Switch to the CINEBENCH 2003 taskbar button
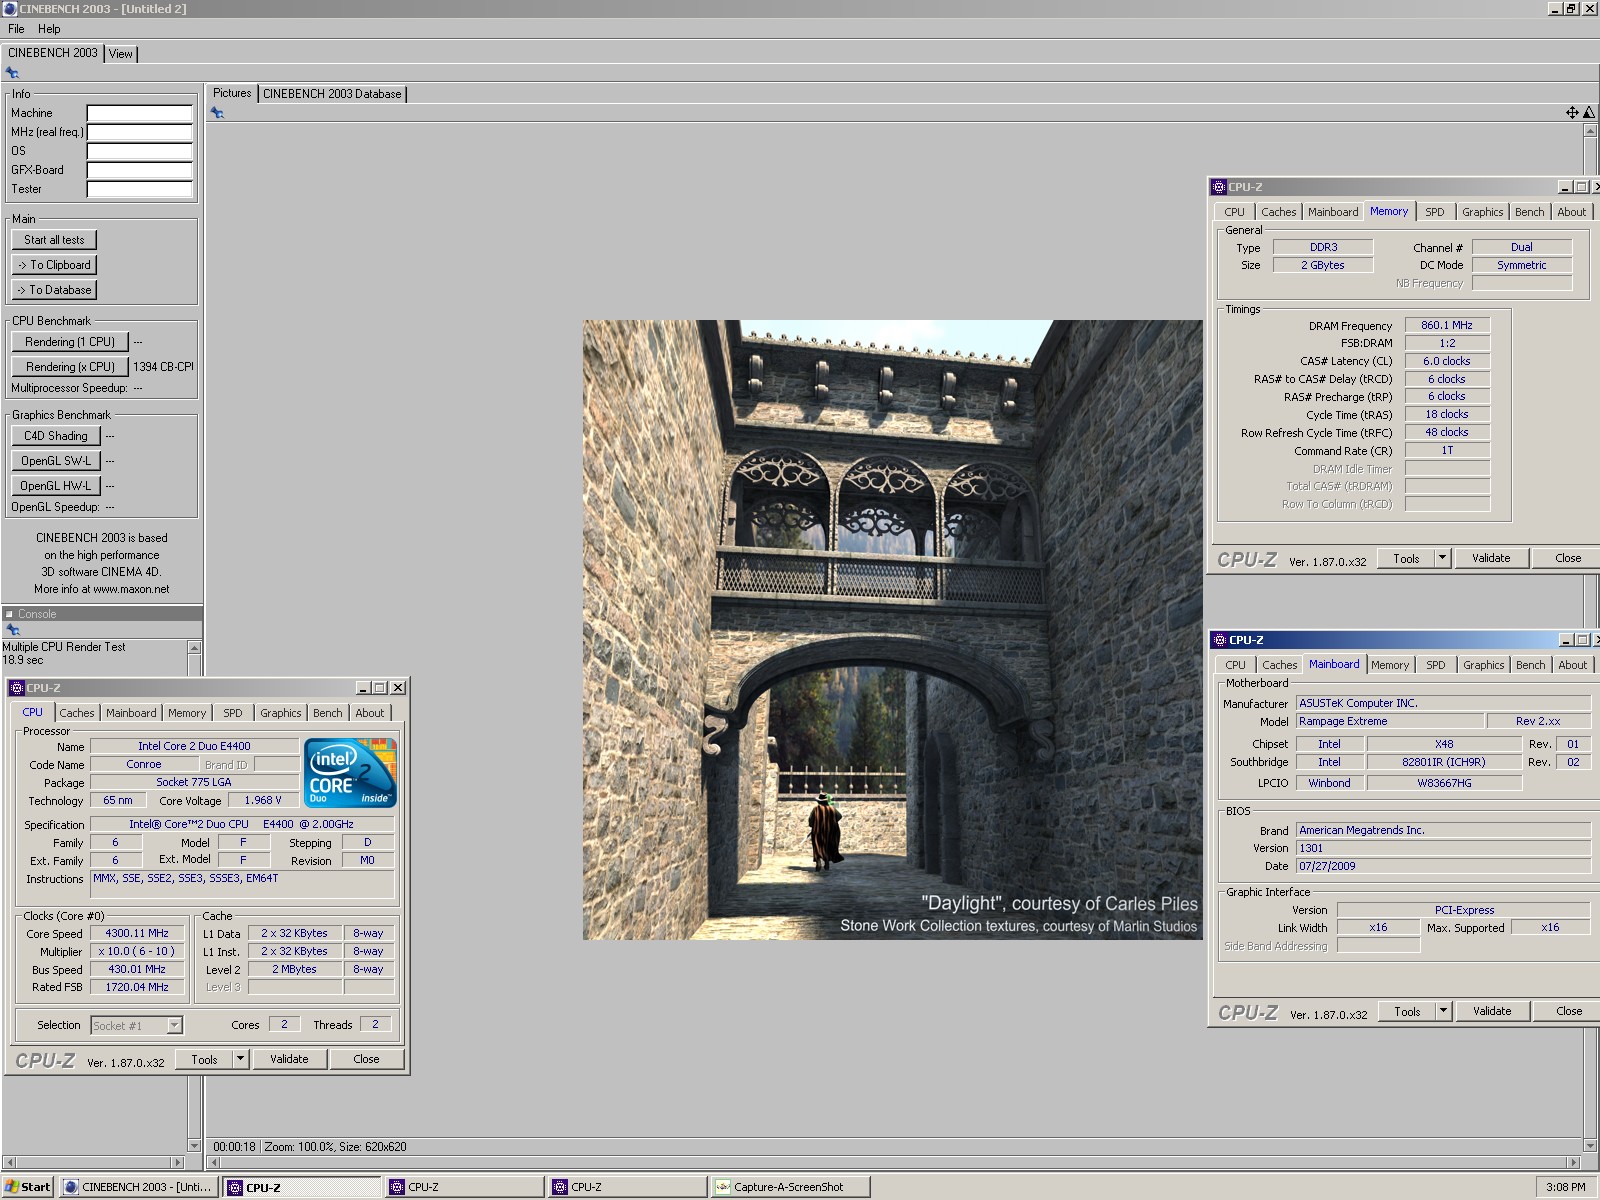The image size is (1600, 1200). [x=138, y=1187]
